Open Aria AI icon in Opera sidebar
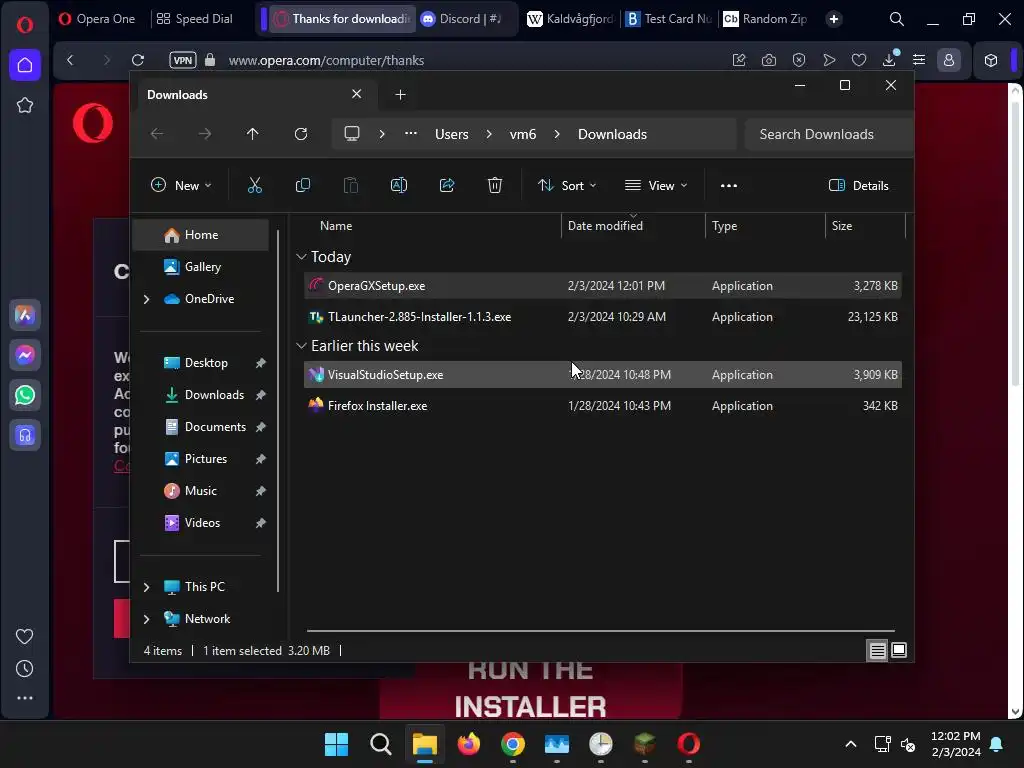This screenshot has width=1024, height=768. 25,315
